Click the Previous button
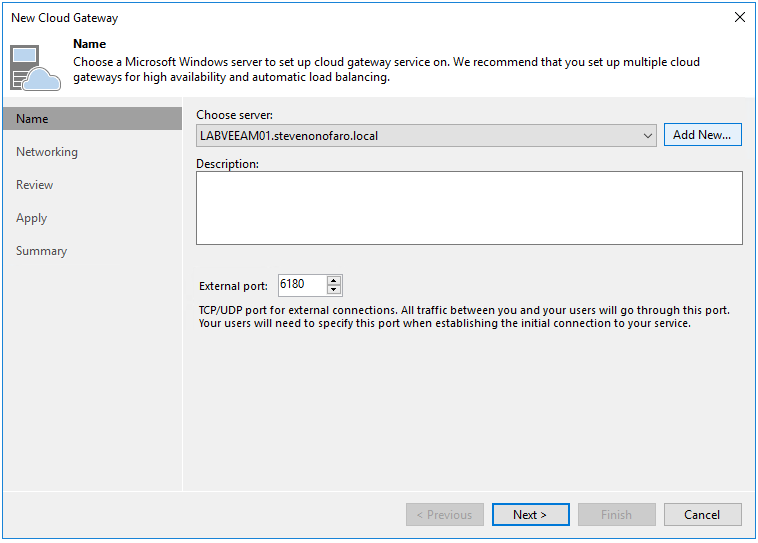Viewport: 758px width, 543px height. point(445,515)
